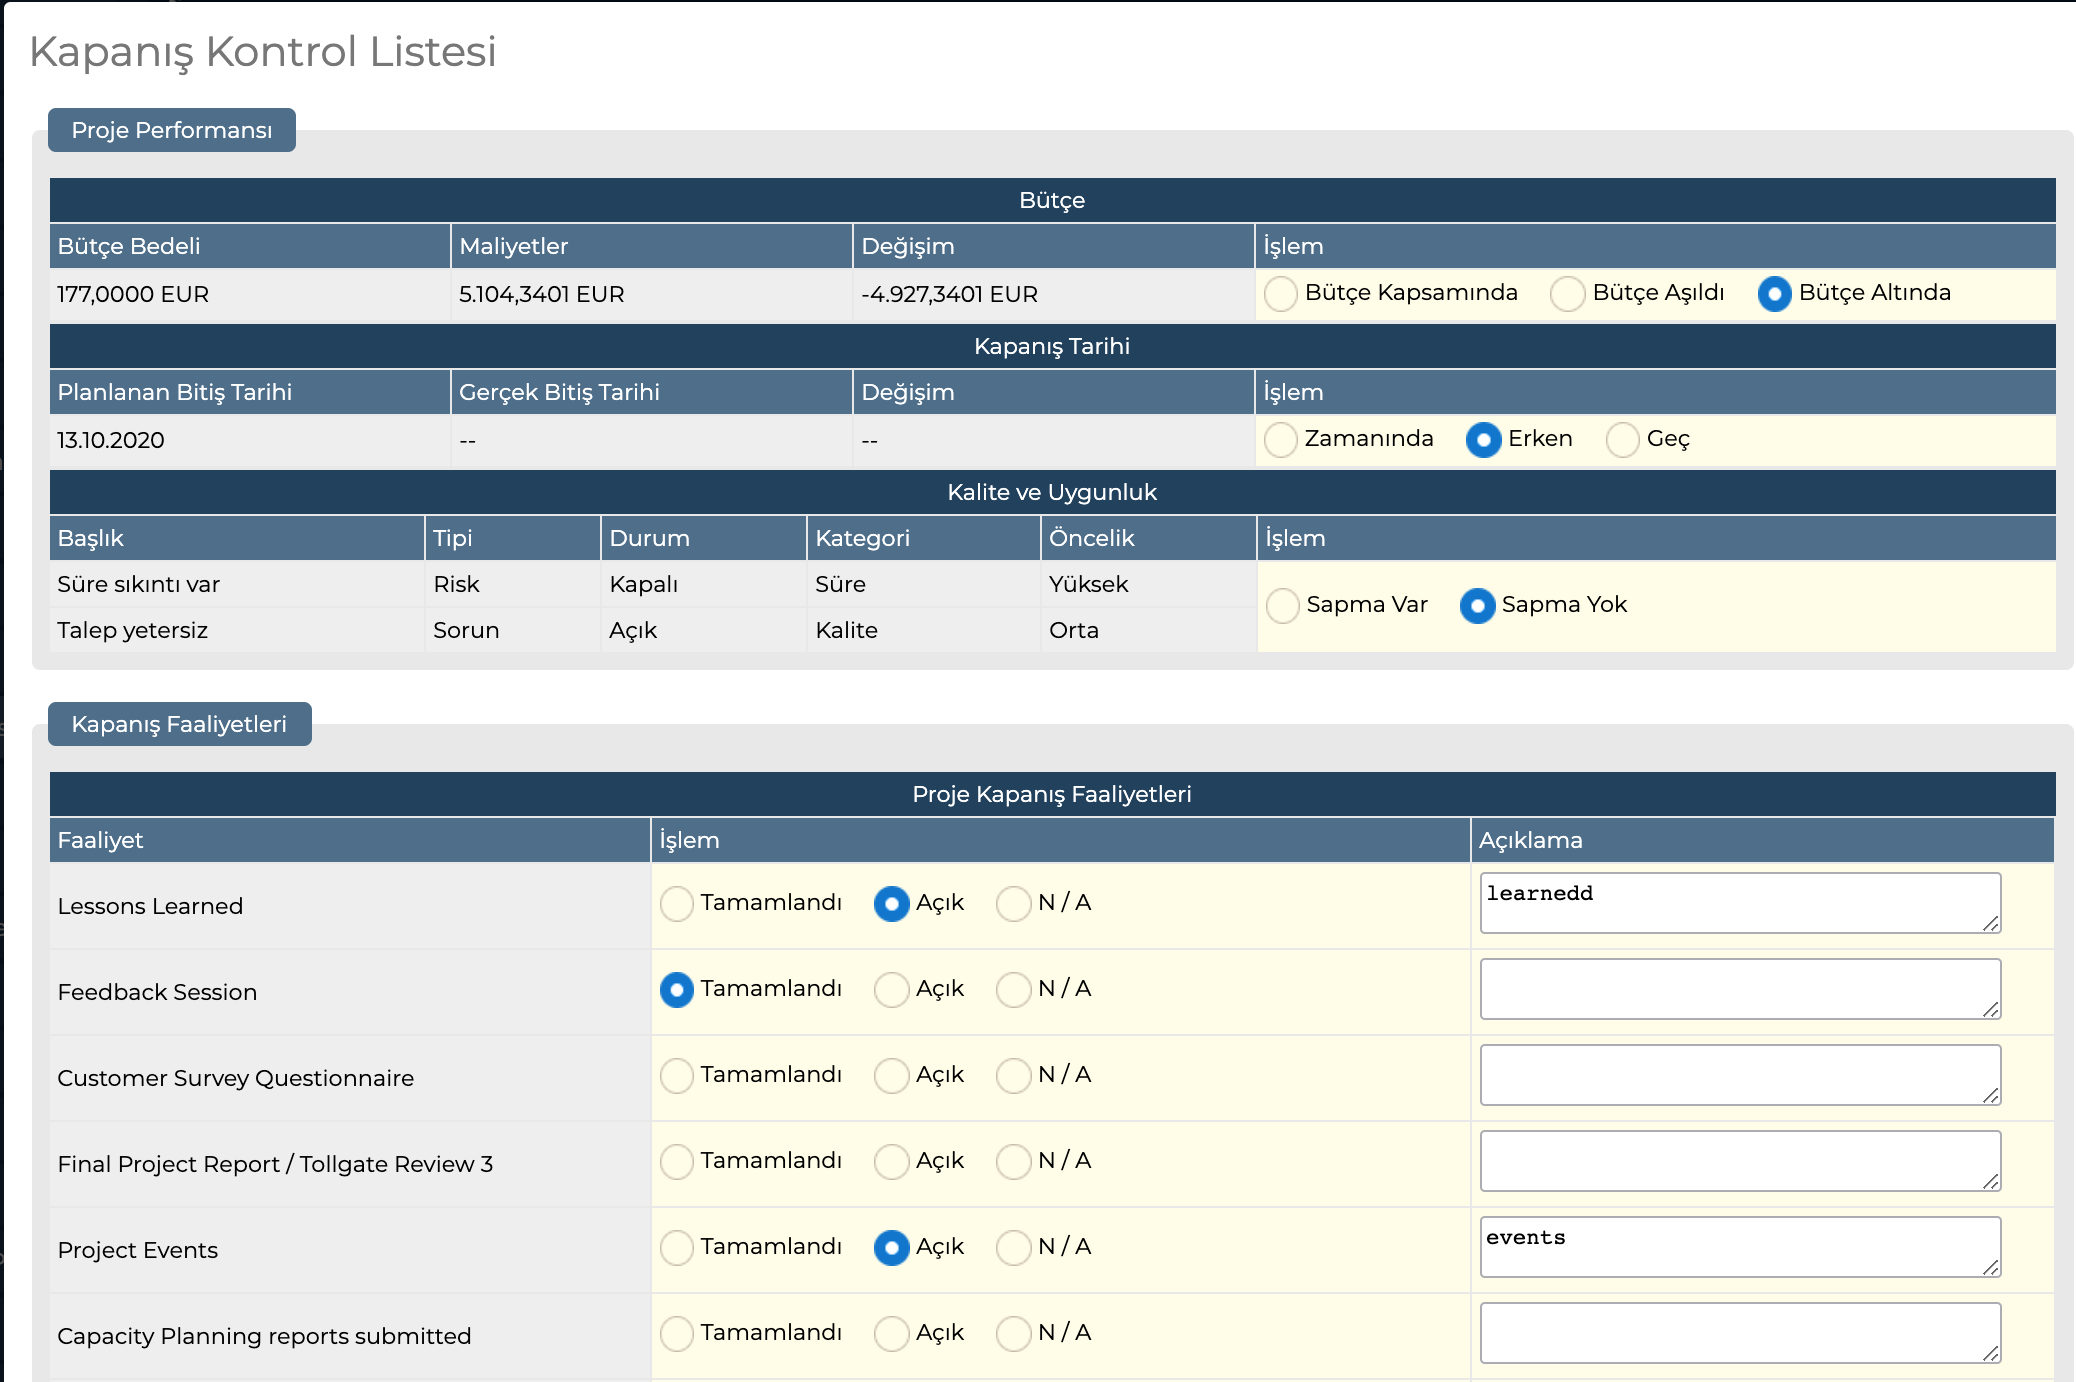The width and height of the screenshot is (2076, 1382).
Task: Set Customer Survey Questionnaire to Açık
Action: (x=891, y=1076)
